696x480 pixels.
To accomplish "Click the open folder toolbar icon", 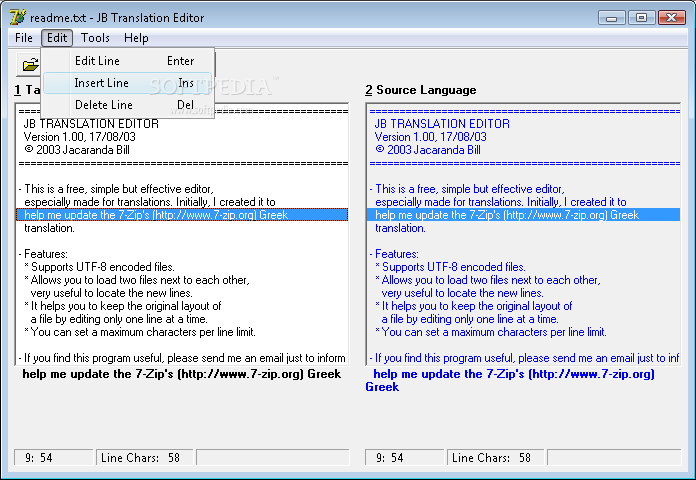I will 30,65.
